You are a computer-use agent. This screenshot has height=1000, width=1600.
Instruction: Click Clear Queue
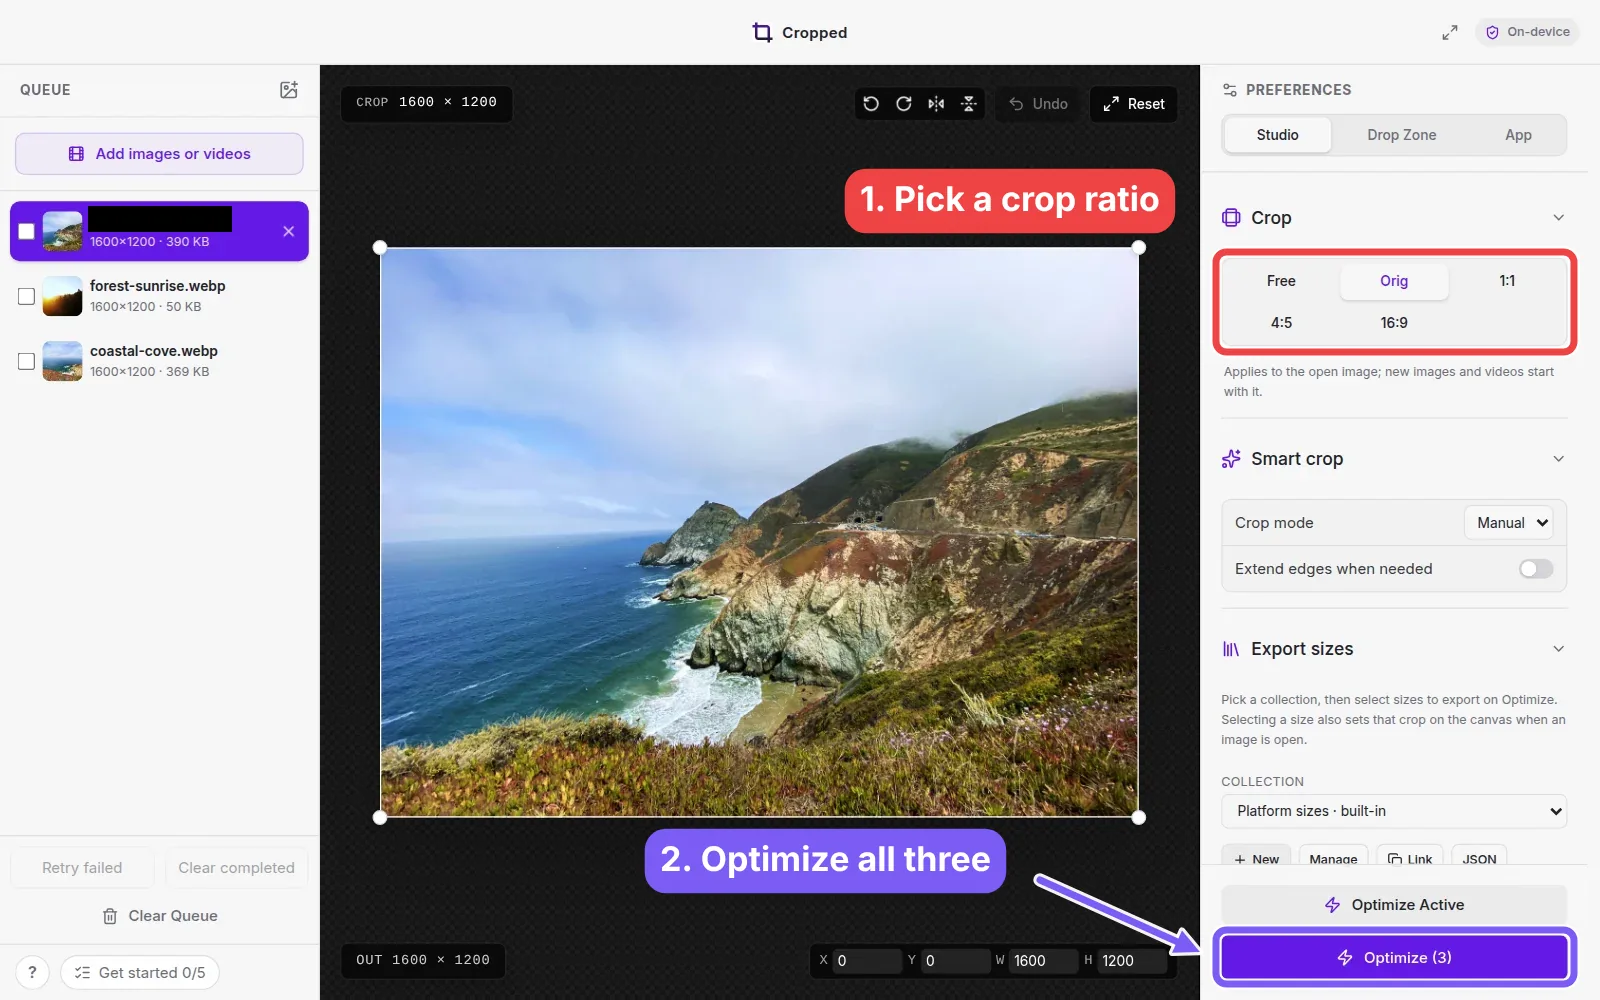click(159, 916)
